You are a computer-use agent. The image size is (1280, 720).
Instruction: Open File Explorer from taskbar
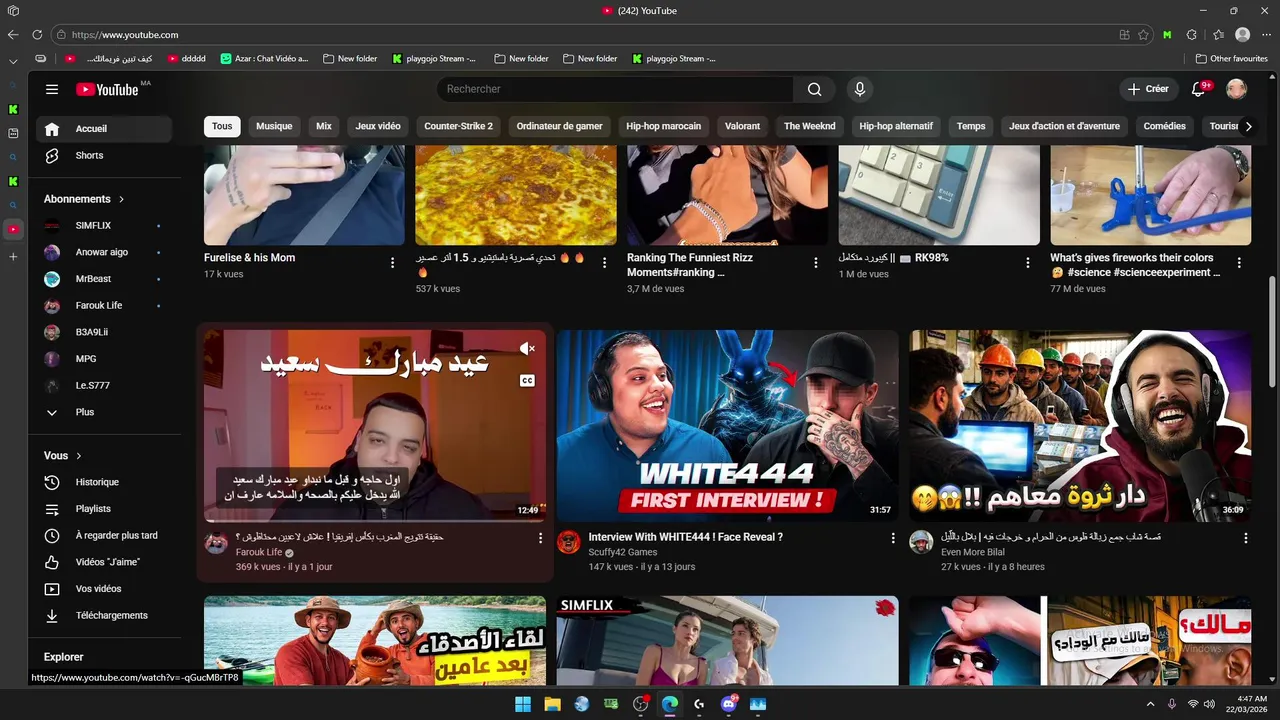[x=552, y=704]
